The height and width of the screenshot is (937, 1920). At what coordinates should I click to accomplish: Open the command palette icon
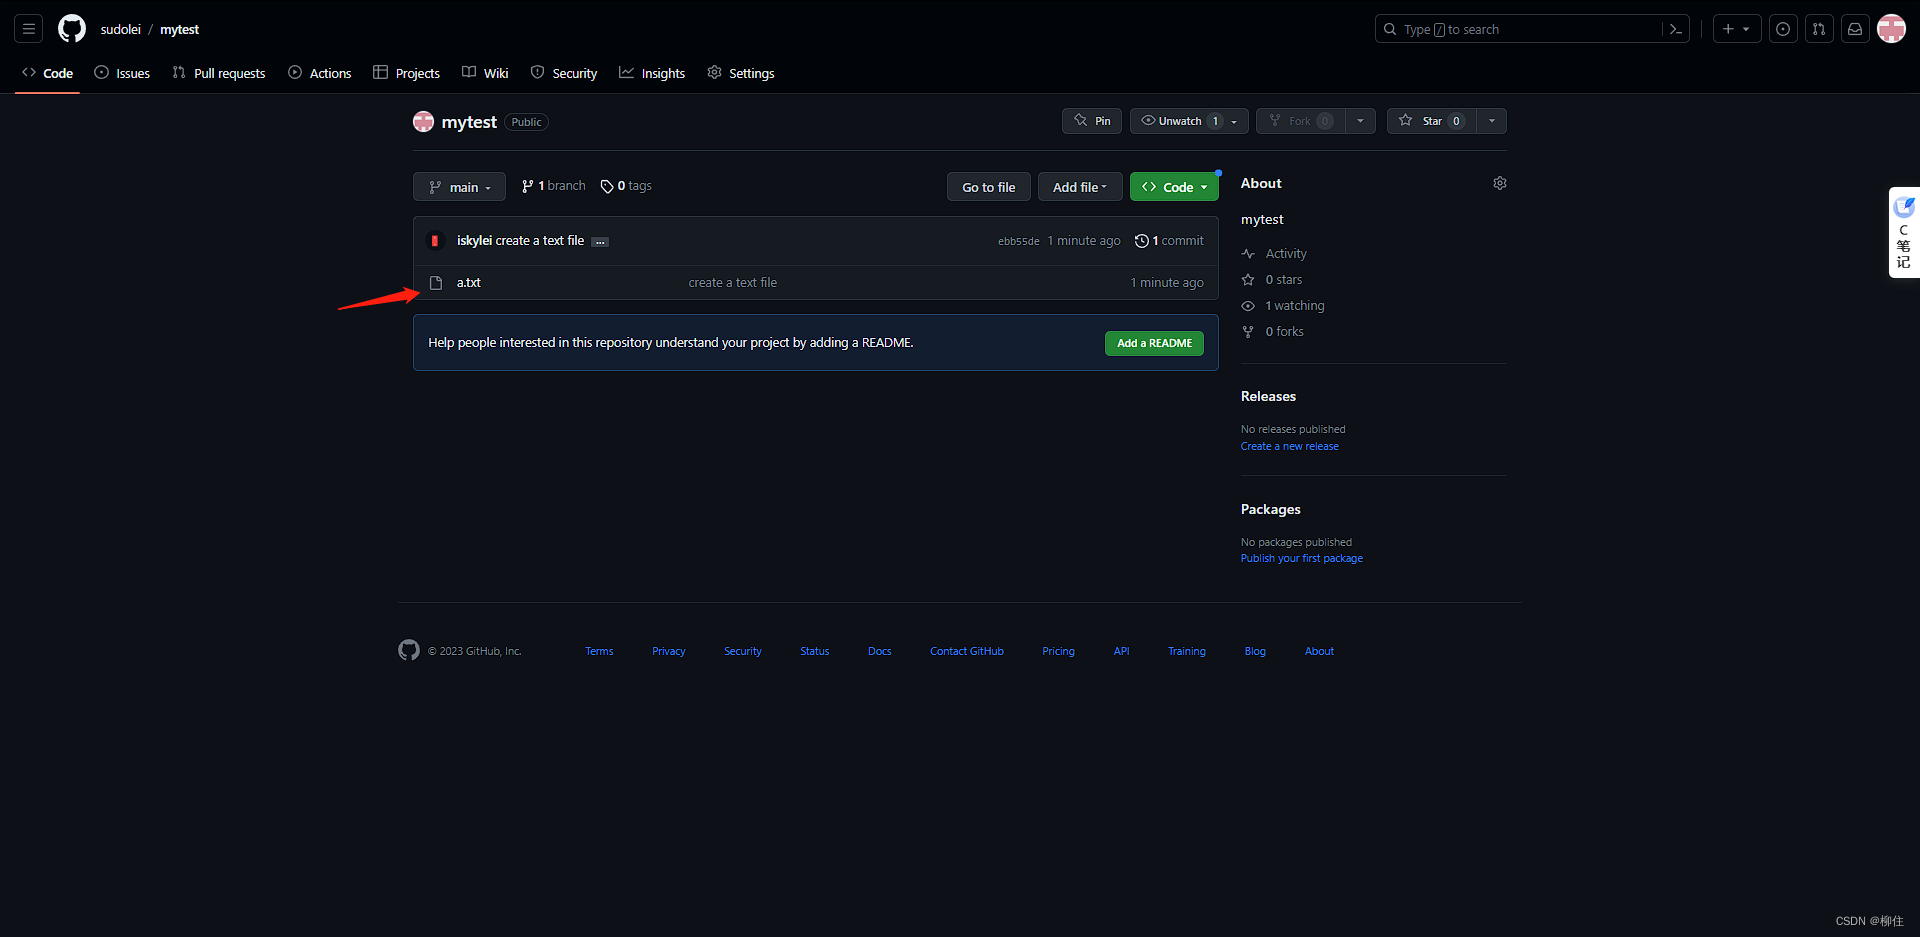1676,29
